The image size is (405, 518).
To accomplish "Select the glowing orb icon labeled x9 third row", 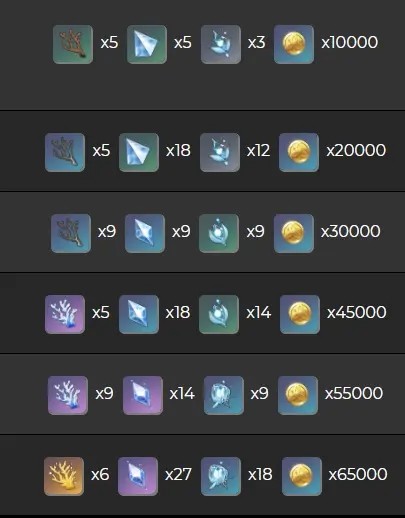I will [x=219, y=233].
